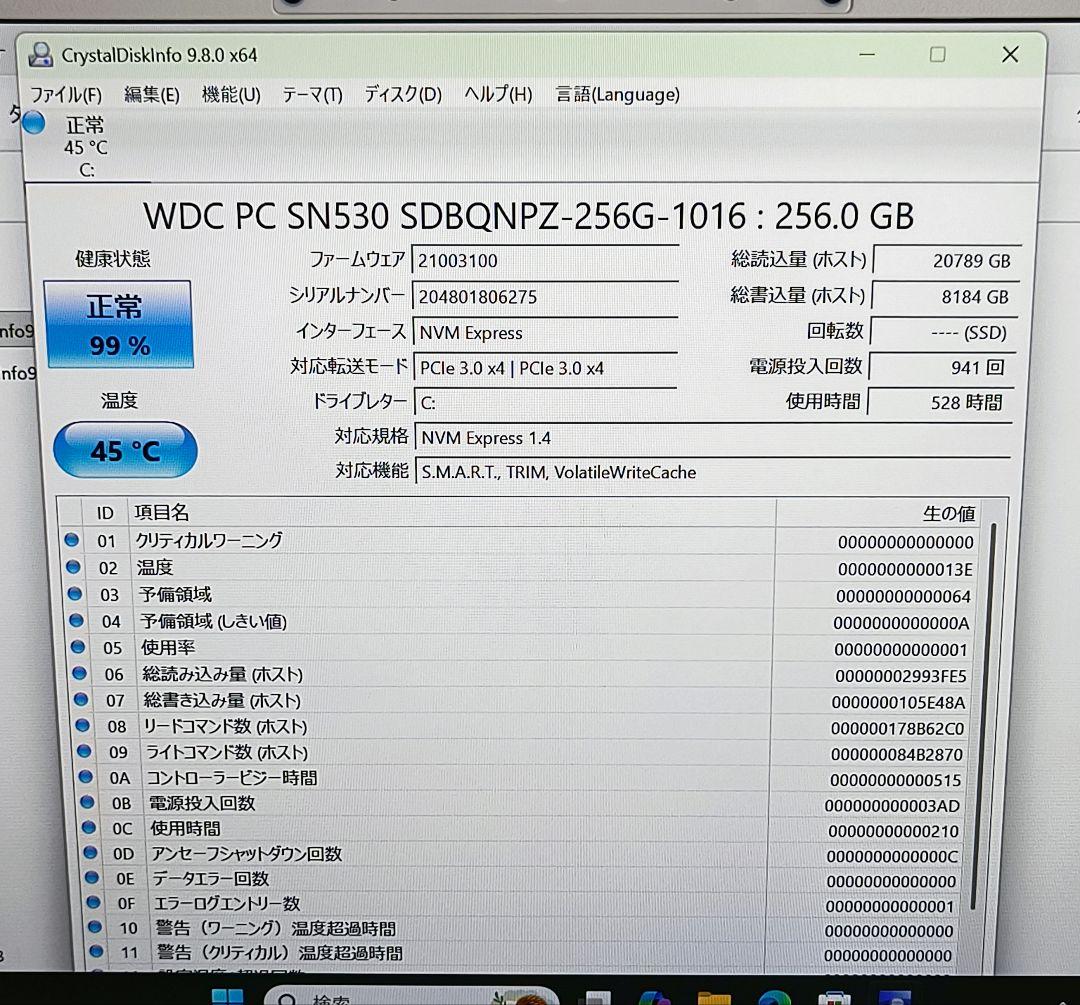The width and height of the screenshot is (1080, 1005).
Task: Click the drive letter field C:
Action: [x=544, y=402]
